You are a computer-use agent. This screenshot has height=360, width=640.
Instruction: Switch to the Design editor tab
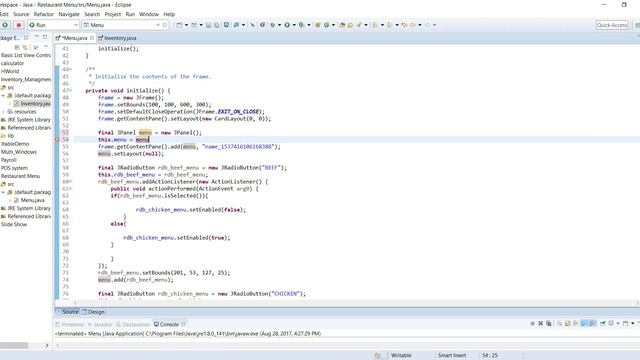94,312
